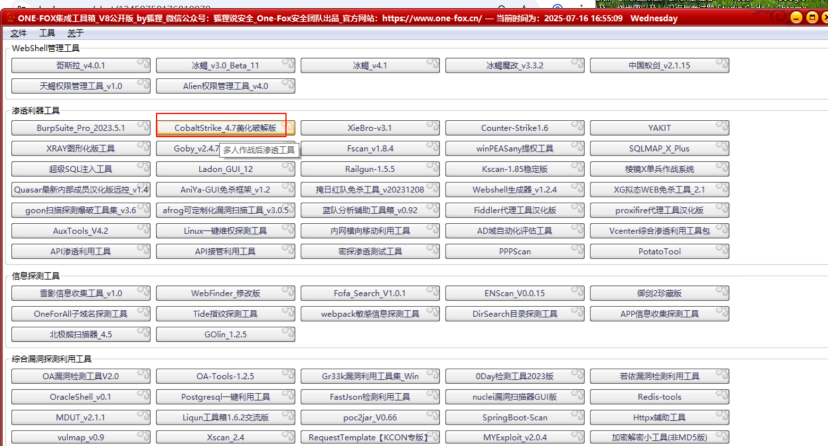Open 超级SQL注入工具

click(x=81, y=169)
